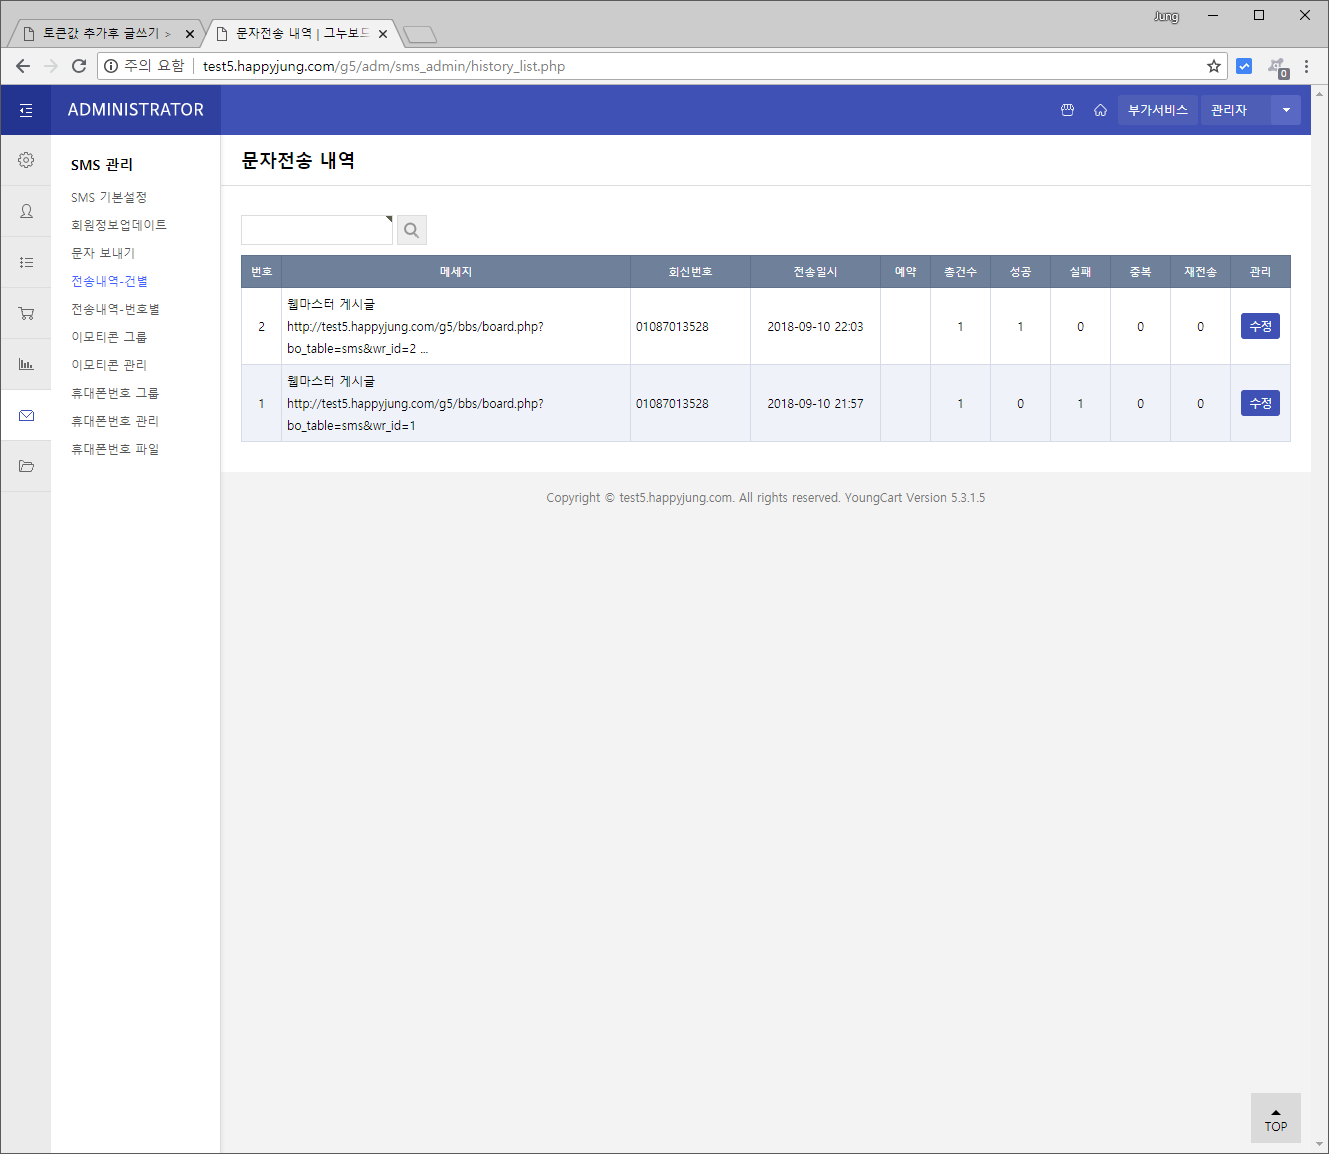
Task: Open the settings gear section in sidebar
Action: (x=26, y=160)
